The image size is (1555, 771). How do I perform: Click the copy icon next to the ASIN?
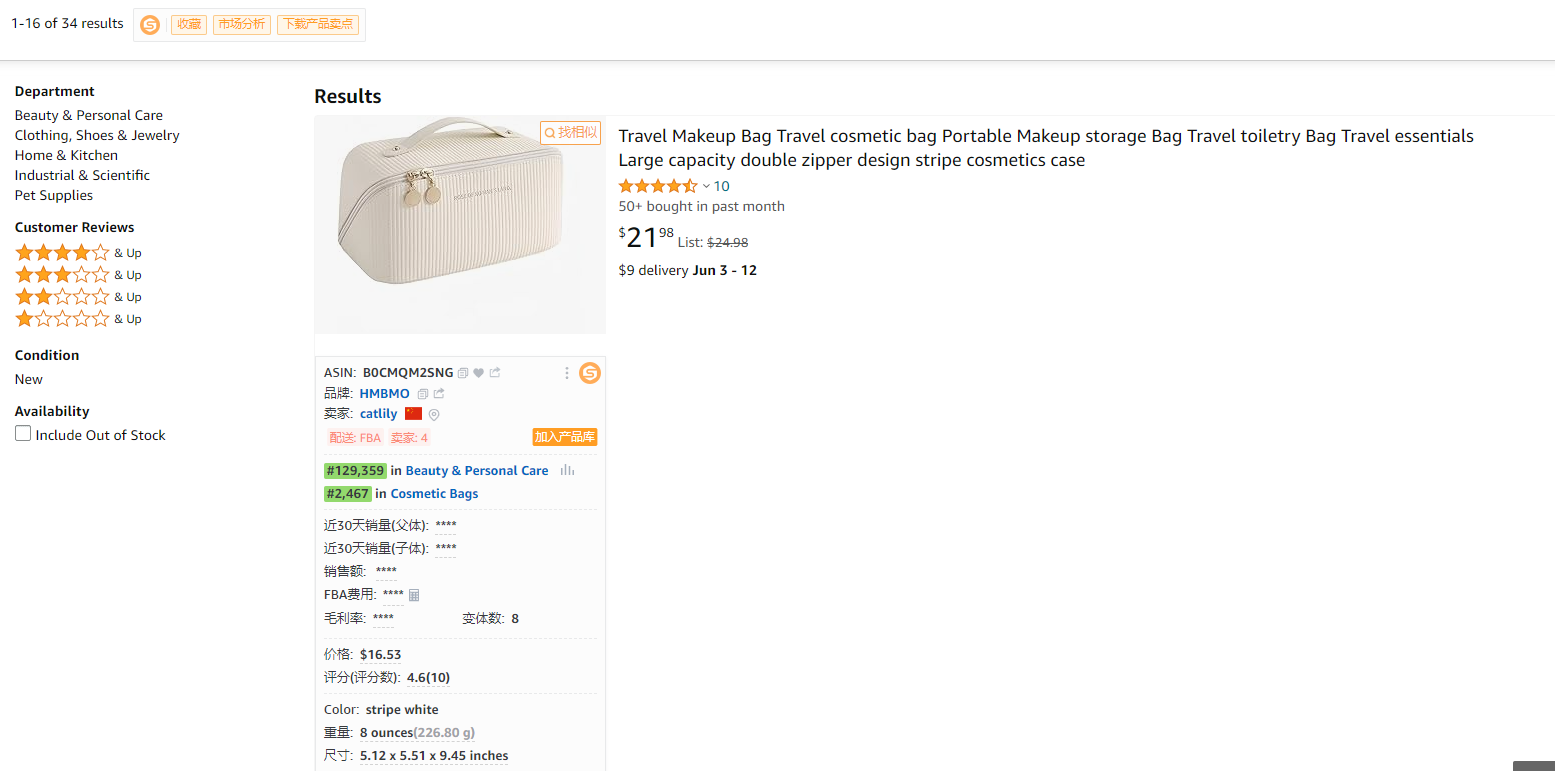tap(463, 373)
